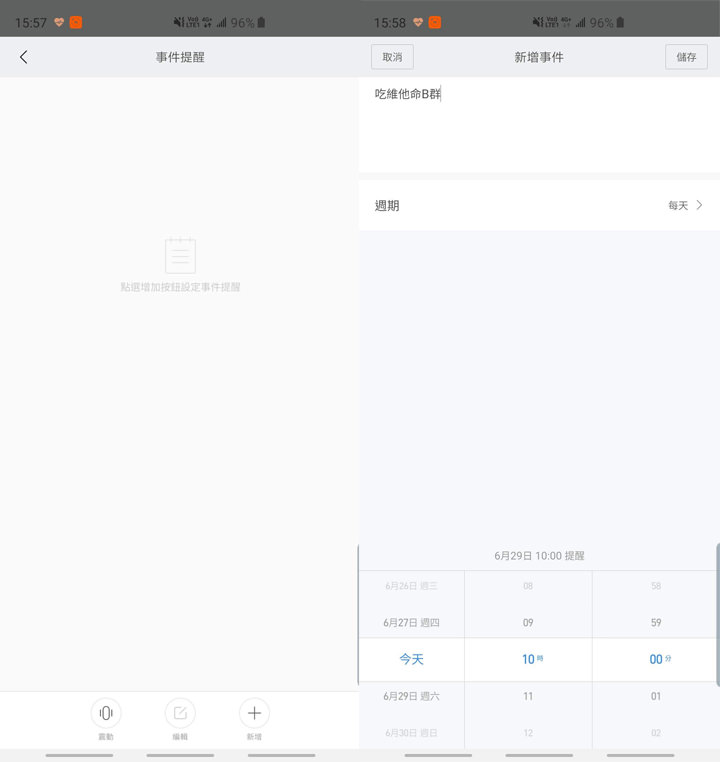The image size is (720, 762).
Task: Tap the 震動 vibration icon
Action: click(105, 713)
